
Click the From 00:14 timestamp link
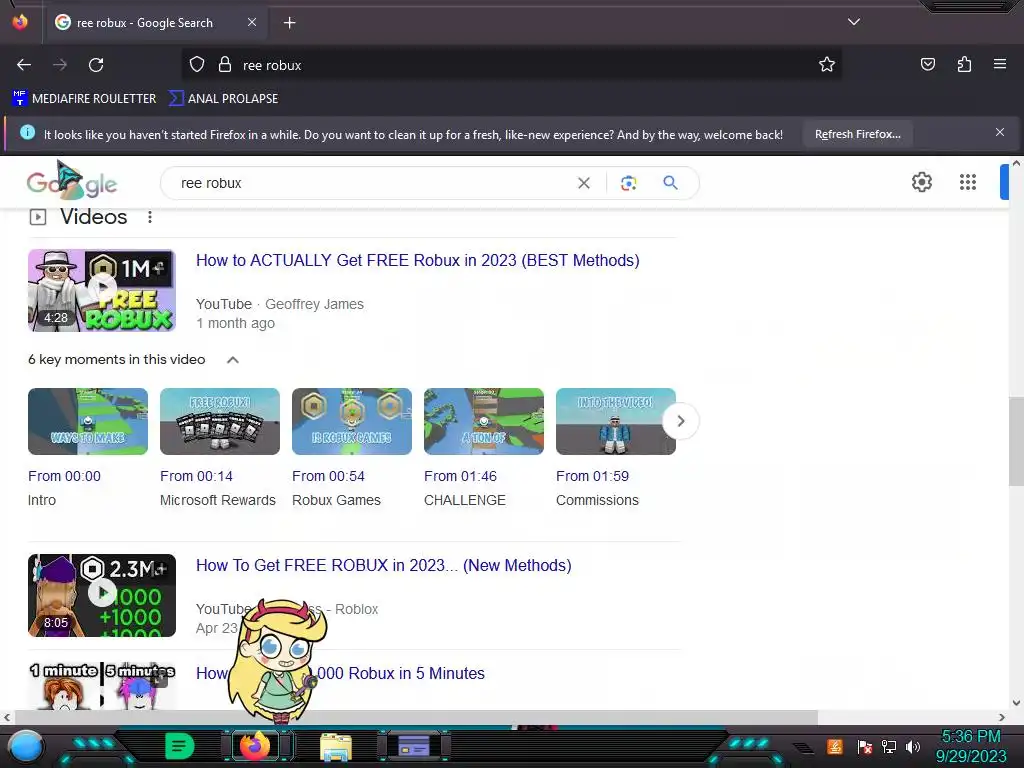point(196,476)
